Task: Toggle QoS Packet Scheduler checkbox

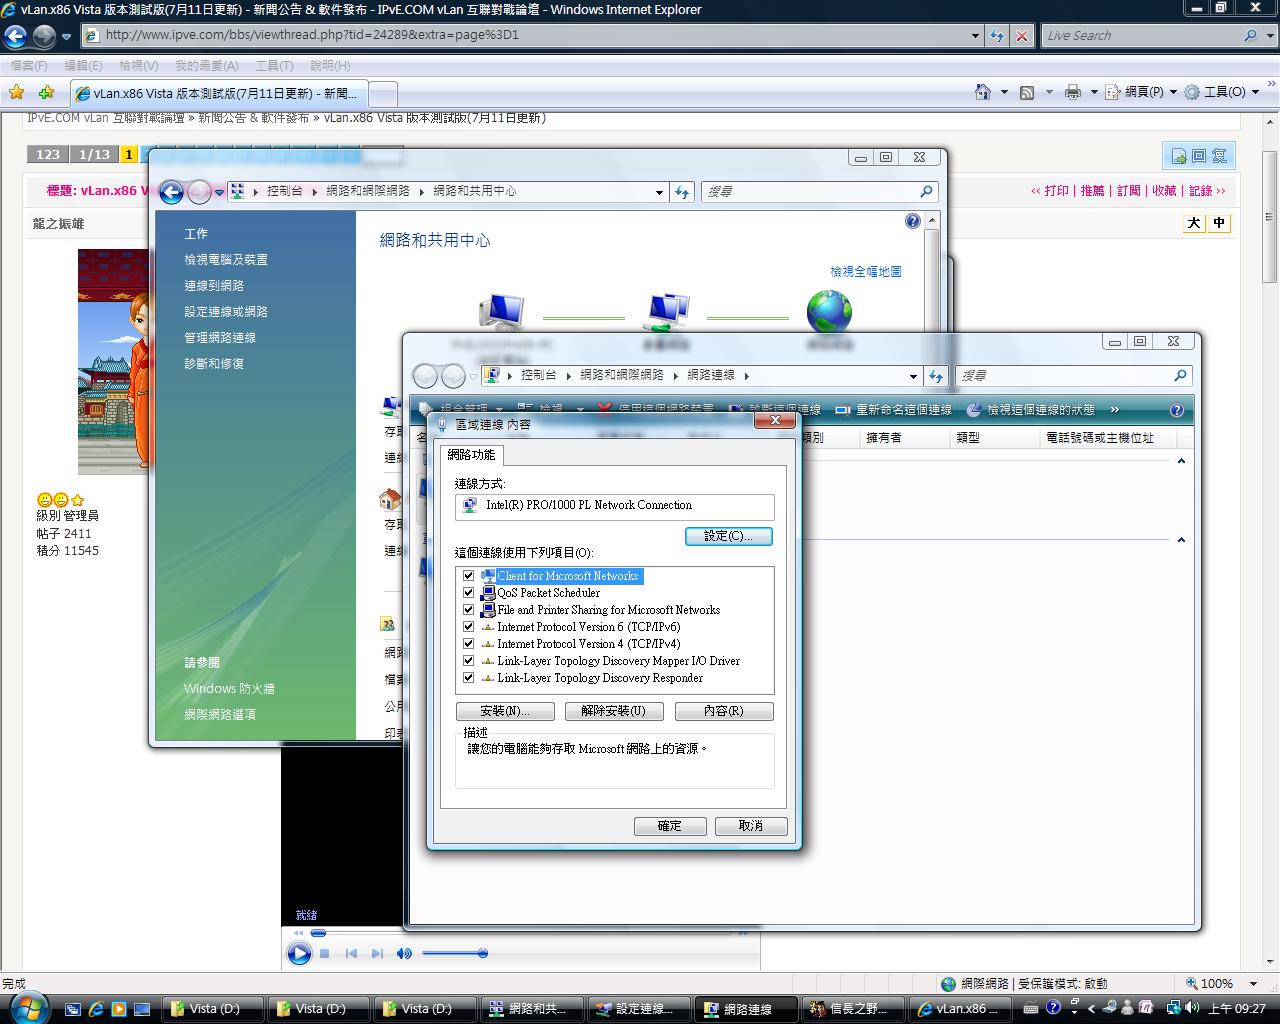Action: click(468, 593)
